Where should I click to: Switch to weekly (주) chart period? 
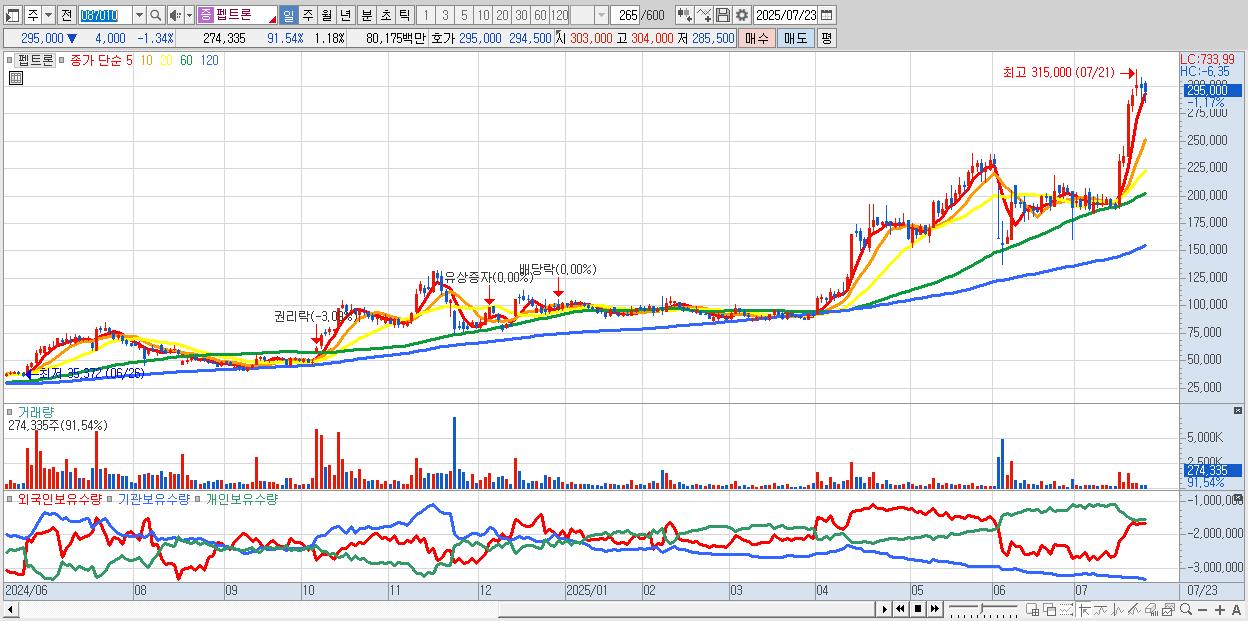tap(307, 15)
